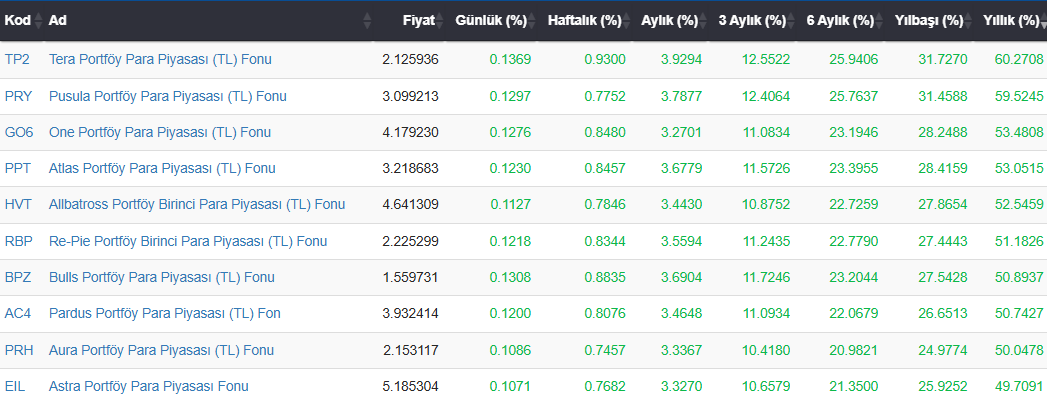Open Bulls Portföy Para Piyasası (TL) Fonu
Viewport: 1047px width, 402px height.
pyautogui.click(x=162, y=277)
